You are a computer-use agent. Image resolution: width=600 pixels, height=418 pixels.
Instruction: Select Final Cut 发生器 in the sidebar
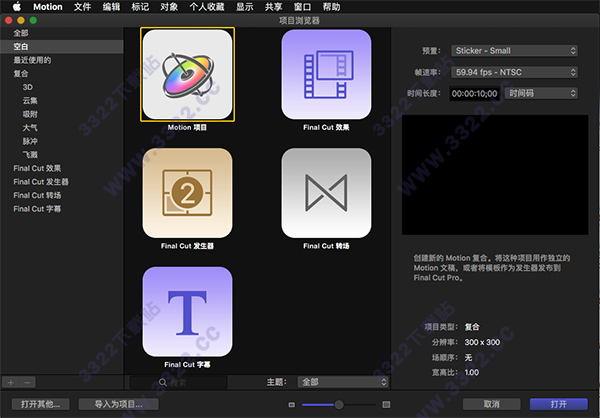[x=41, y=182]
